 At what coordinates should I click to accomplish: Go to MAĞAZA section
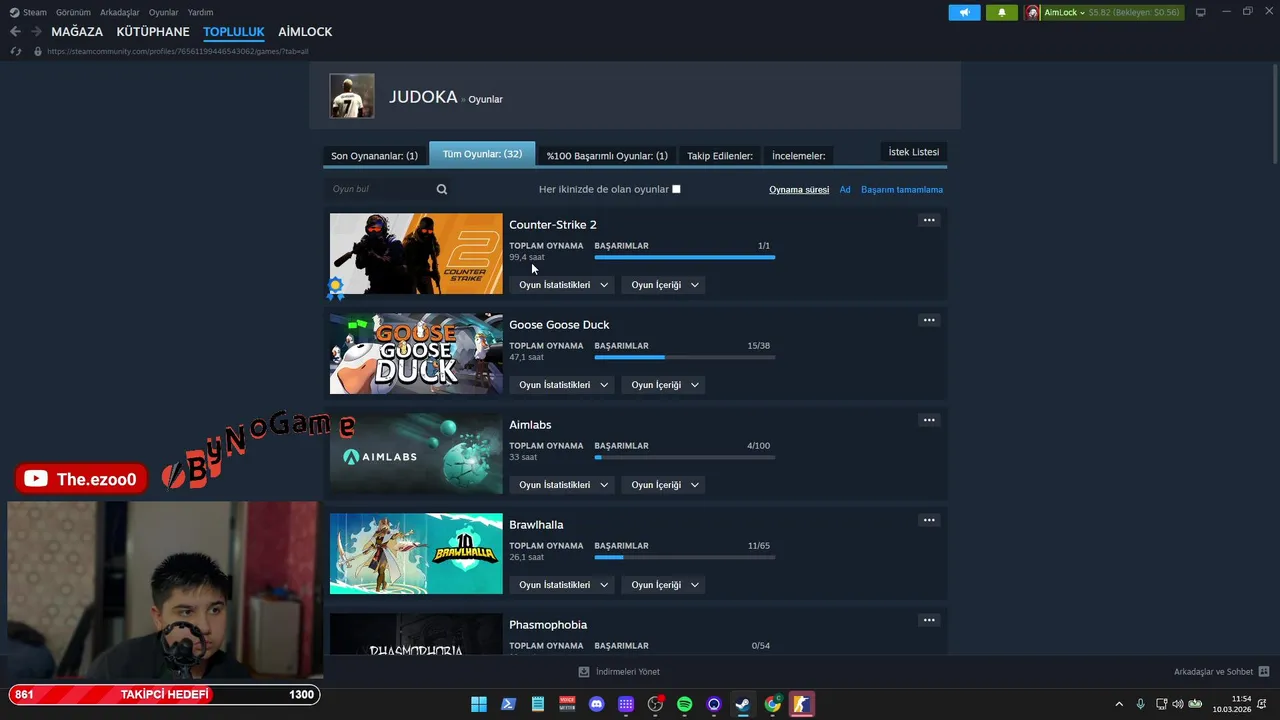point(77,32)
